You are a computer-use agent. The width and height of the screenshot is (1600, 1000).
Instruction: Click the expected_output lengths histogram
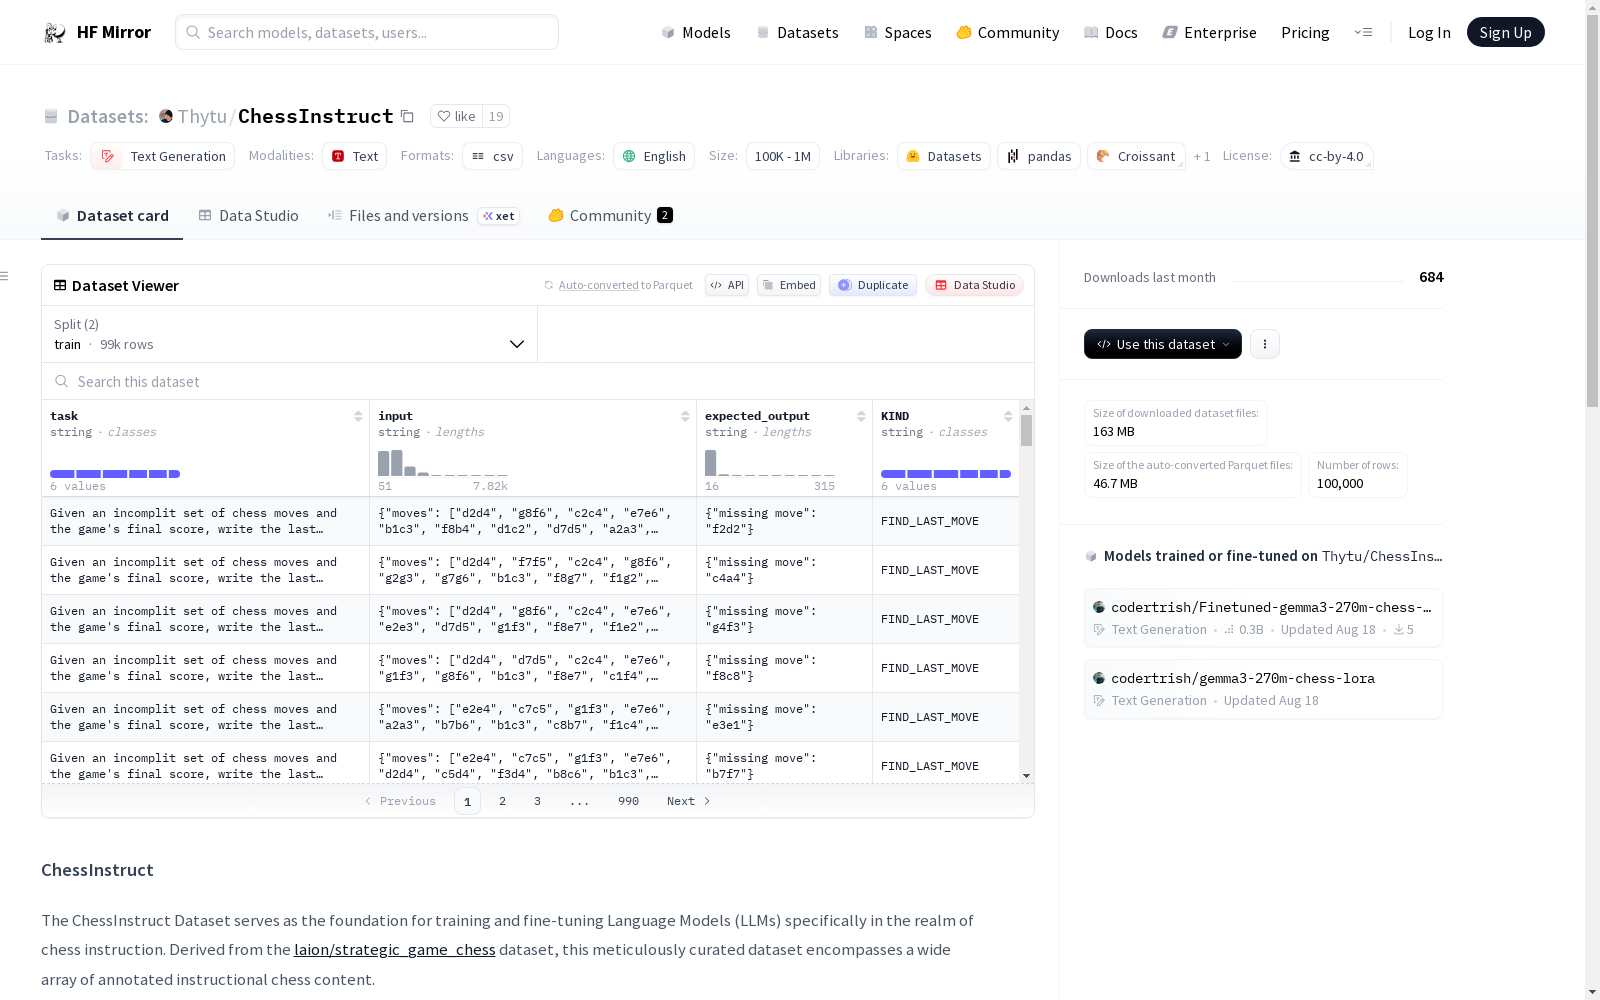pos(770,463)
